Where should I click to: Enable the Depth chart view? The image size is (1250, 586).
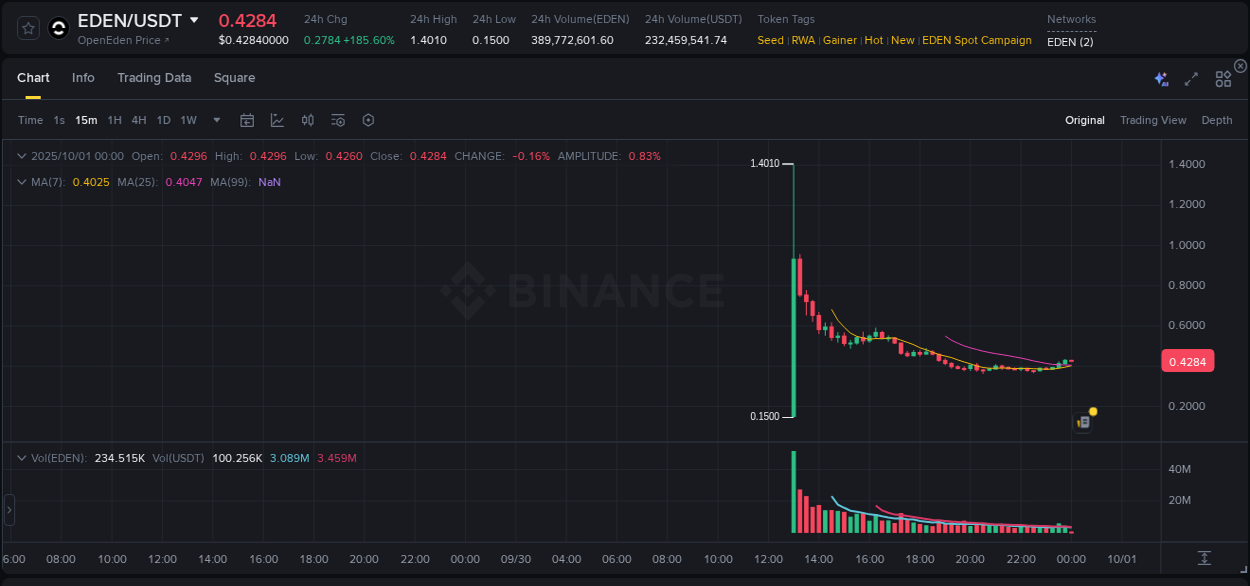pyautogui.click(x=1216, y=120)
